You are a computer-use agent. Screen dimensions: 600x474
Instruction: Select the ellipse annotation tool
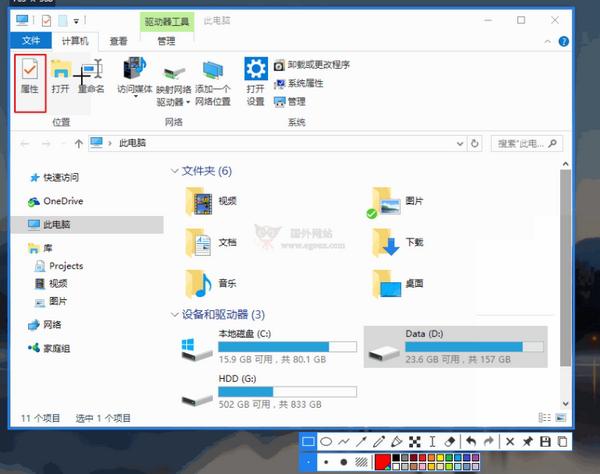coord(326,442)
